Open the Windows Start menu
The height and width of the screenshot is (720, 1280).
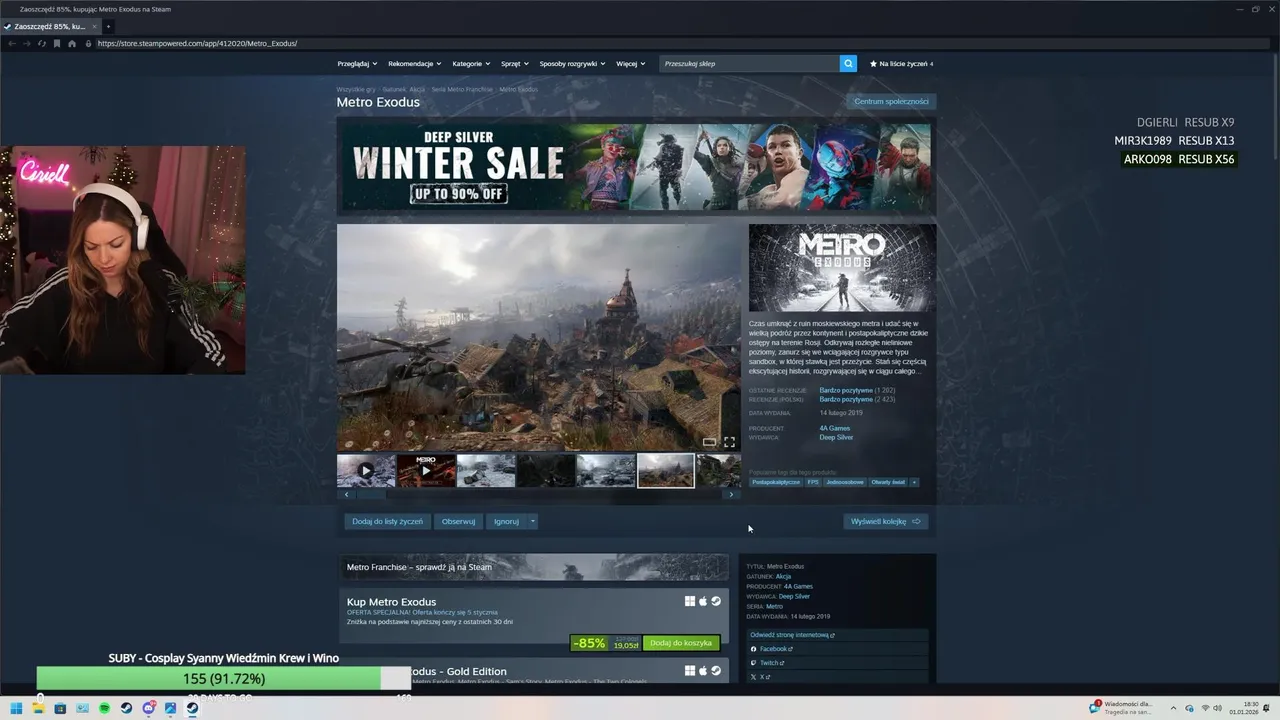click(x=16, y=708)
